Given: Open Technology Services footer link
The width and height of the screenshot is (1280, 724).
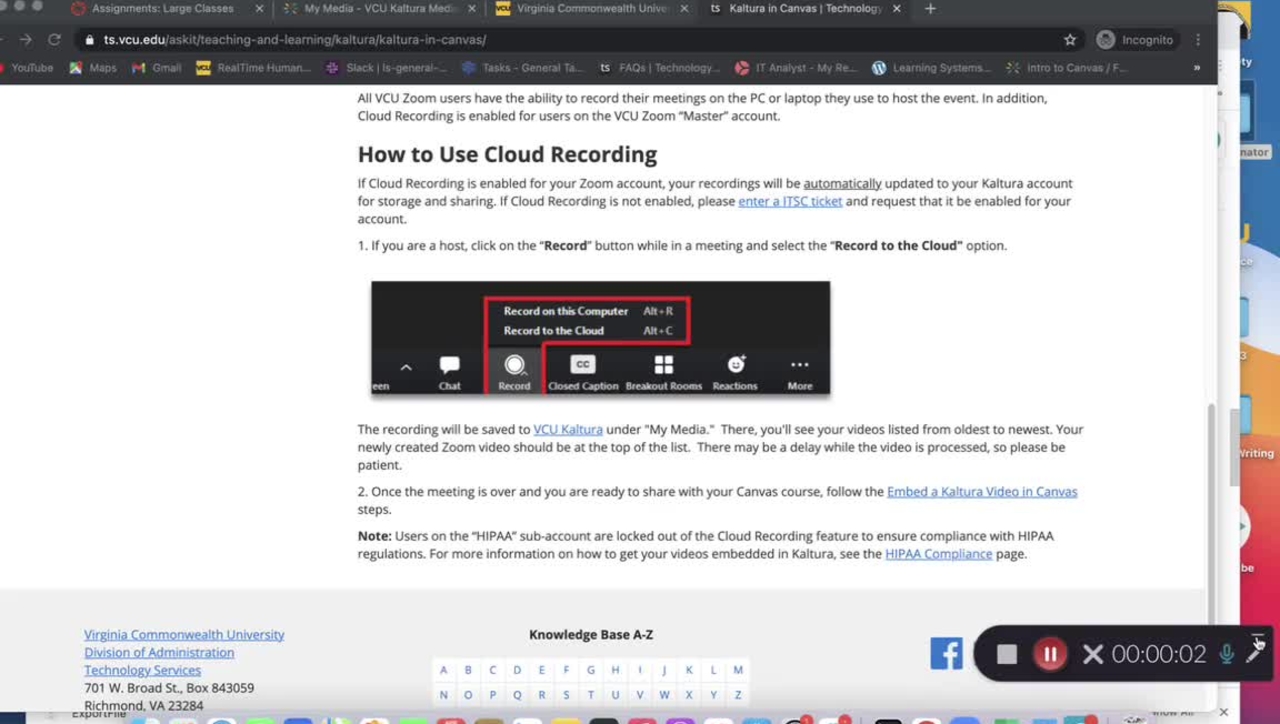Looking at the screenshot, I should coord(142,670).
